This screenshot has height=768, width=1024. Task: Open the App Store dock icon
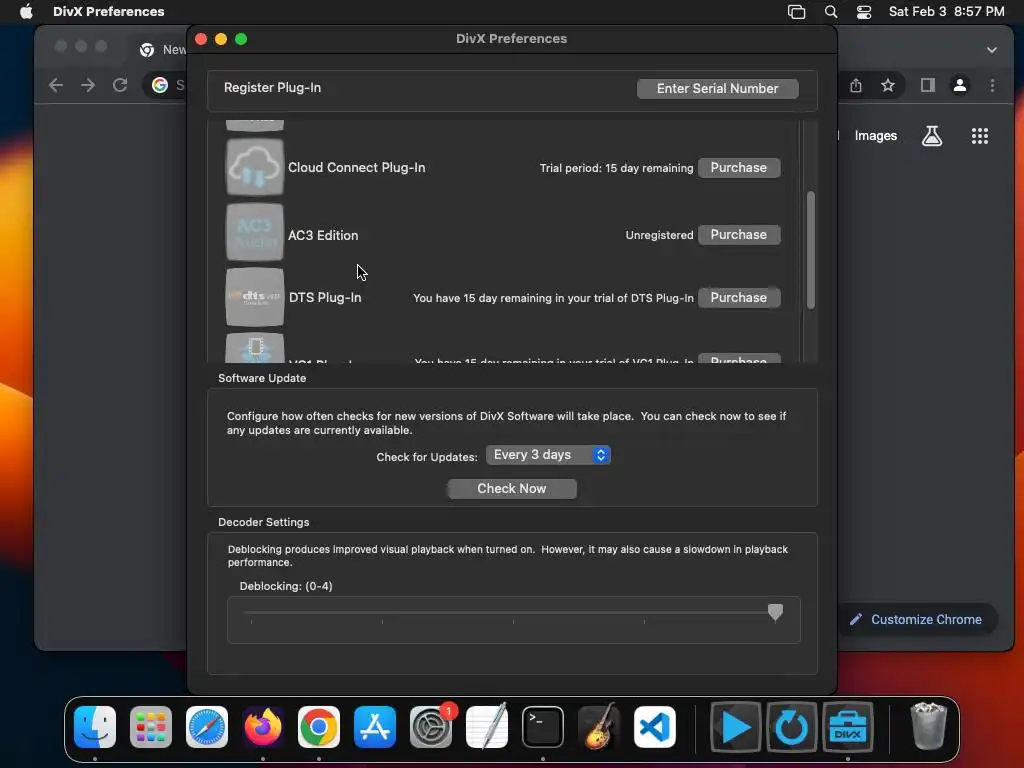coord(375,727)
